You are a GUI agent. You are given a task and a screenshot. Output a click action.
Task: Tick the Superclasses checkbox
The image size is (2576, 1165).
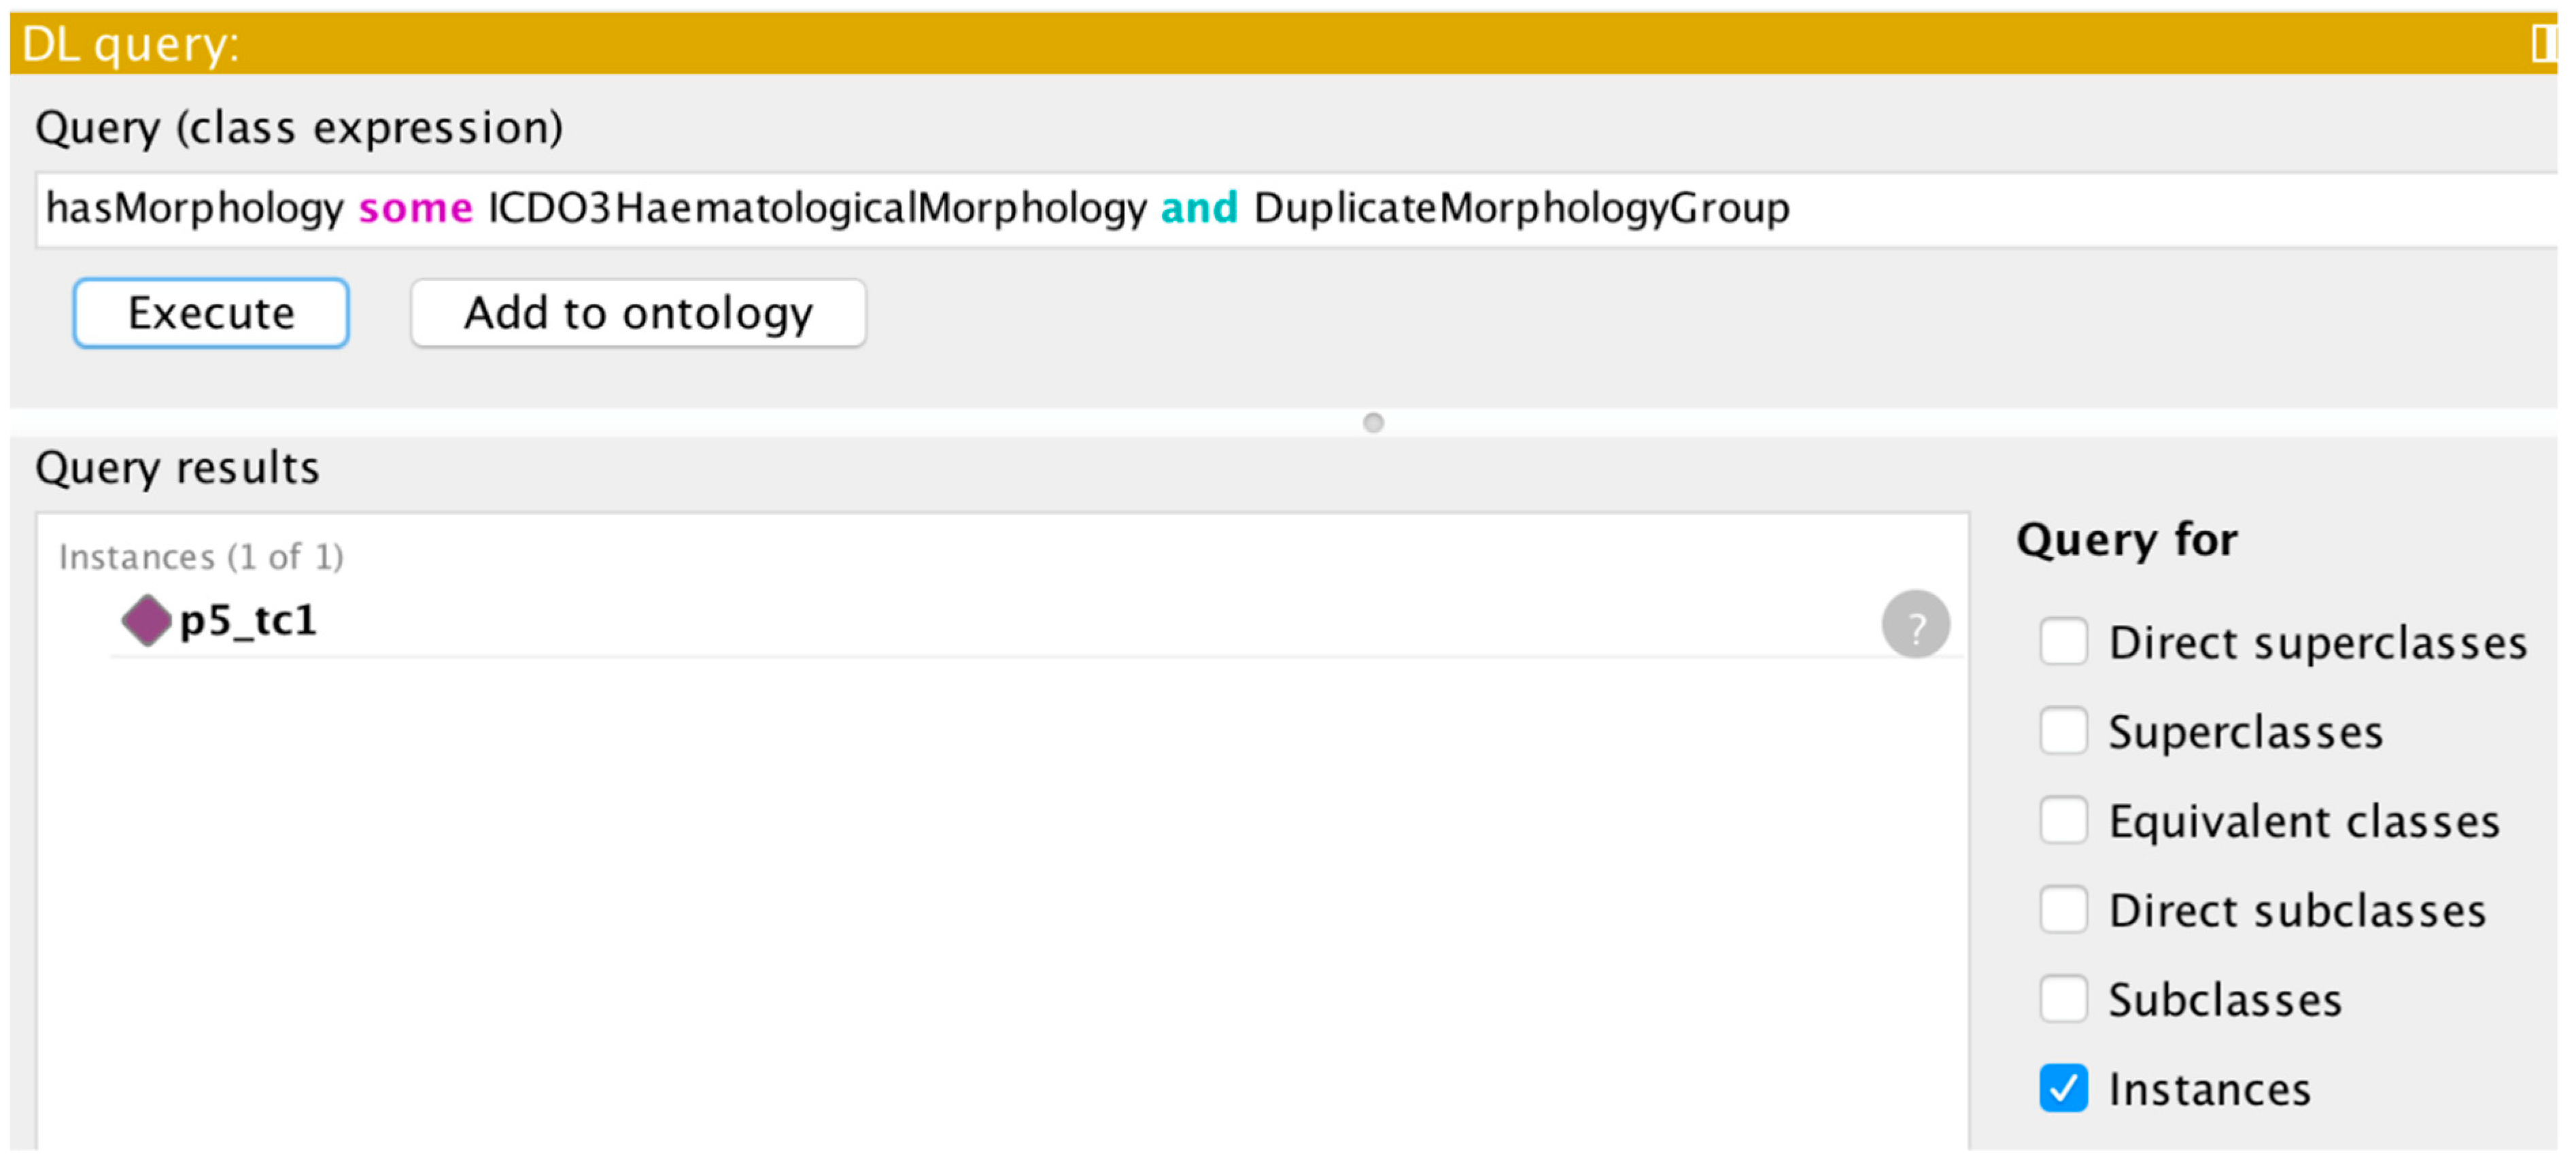pyautogui.click(x=2063, y=731)
